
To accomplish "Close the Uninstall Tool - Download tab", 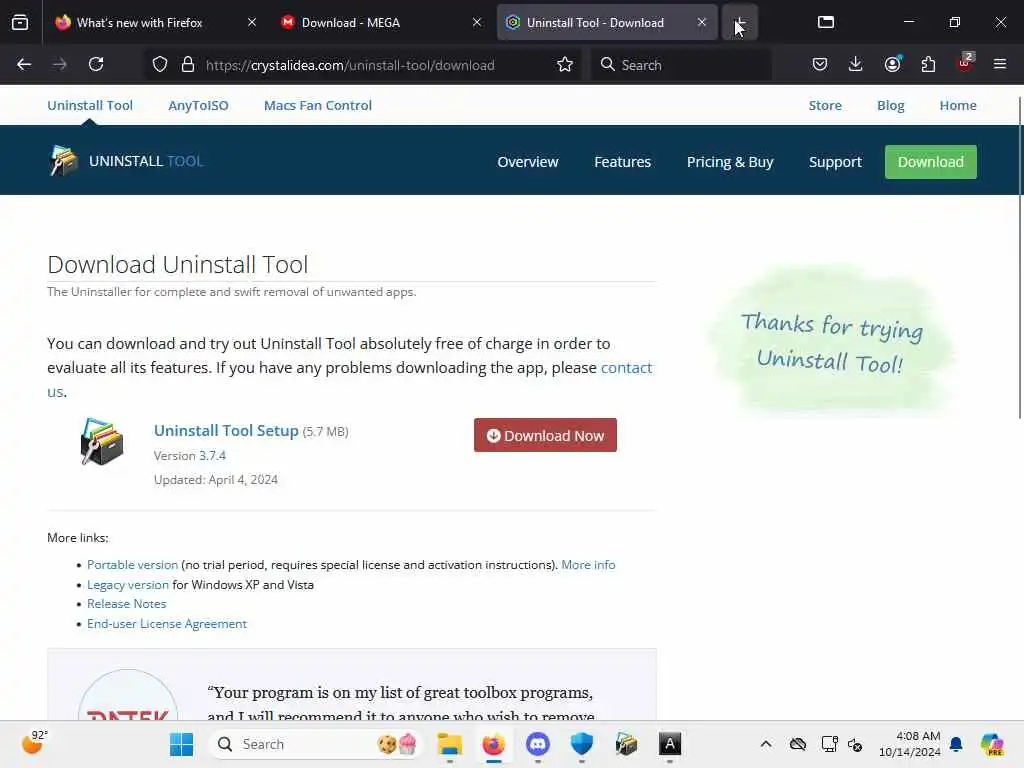I will tap(701, 22).
